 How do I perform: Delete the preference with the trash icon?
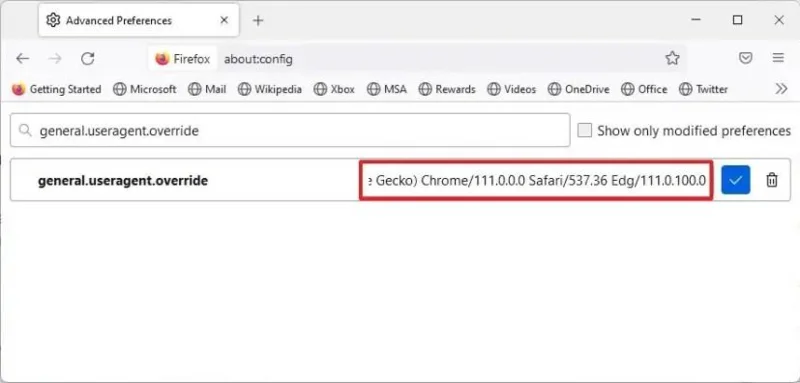click(772, 180)
